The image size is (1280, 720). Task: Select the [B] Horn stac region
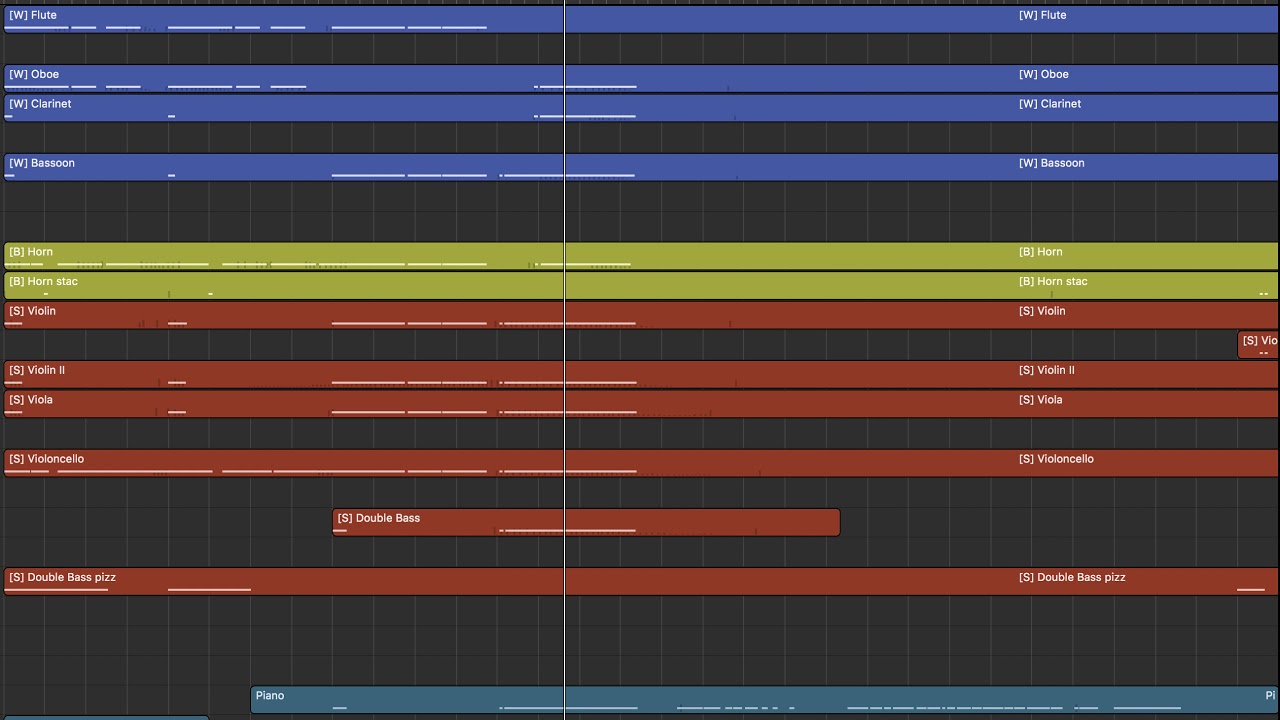pos(641,286)
